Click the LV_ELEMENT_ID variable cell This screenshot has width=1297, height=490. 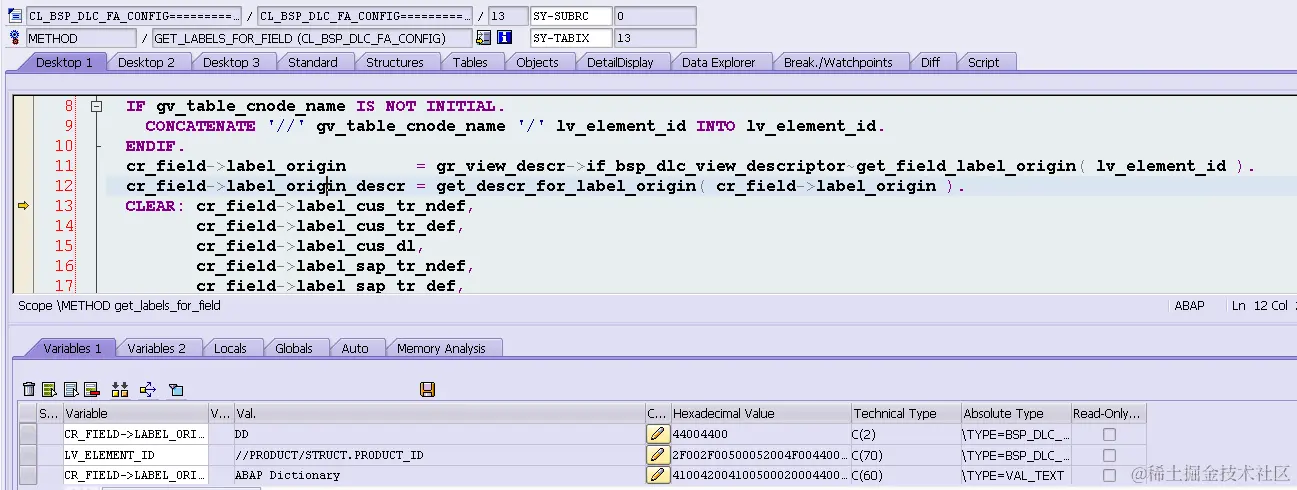coord(135,454)
